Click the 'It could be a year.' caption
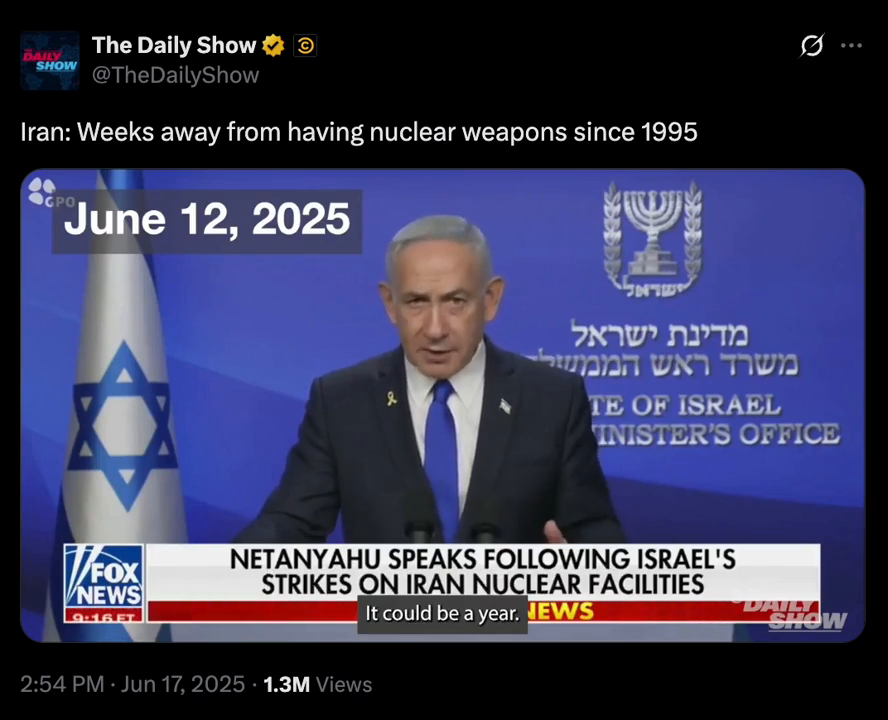This screenshot has height=720, width=888. [x=442, y=614]
